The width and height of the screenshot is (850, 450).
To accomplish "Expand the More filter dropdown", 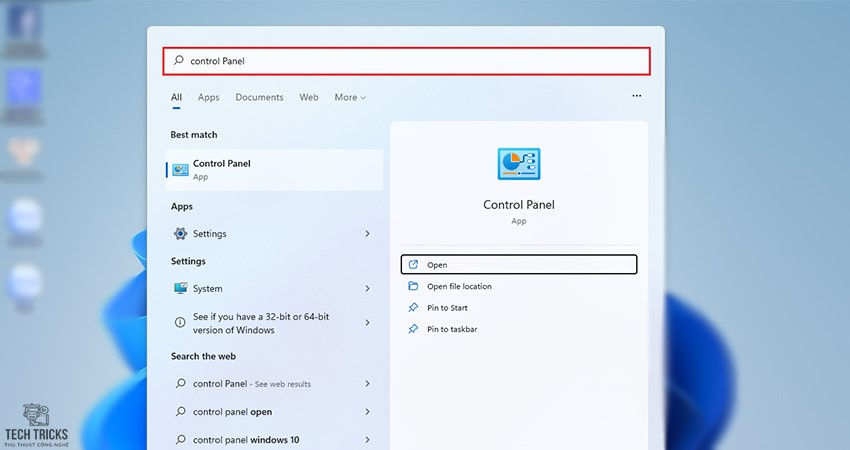I will [x=350, y=97].
